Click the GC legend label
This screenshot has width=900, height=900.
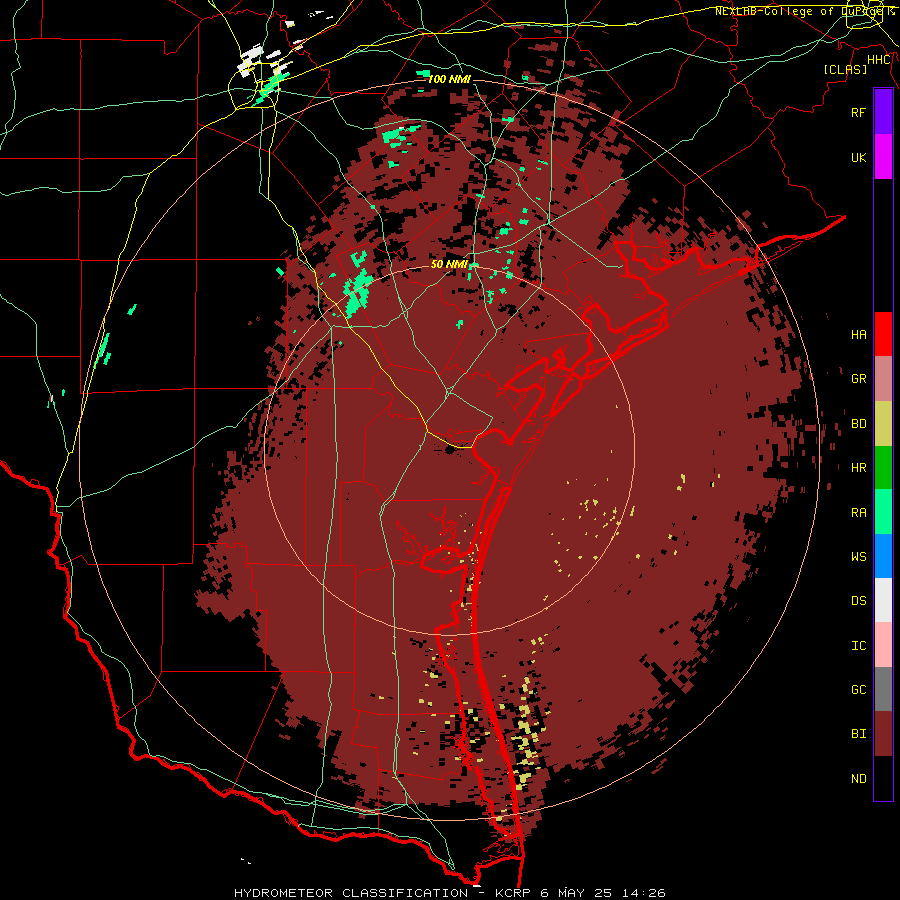858,690
